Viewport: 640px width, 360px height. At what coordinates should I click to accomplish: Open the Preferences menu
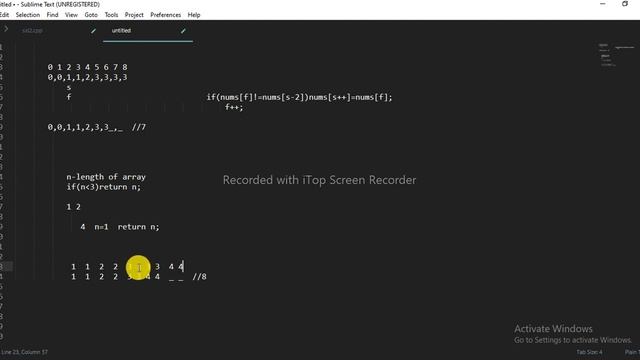(x=165, y=15)
